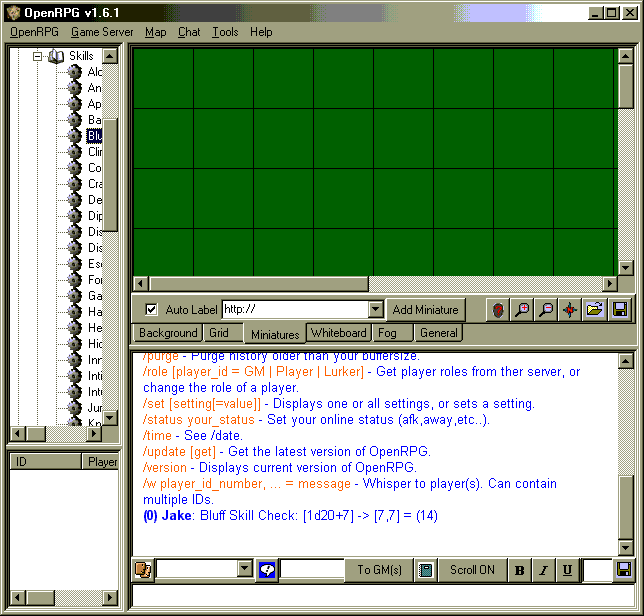Save the map with floppy disk icon
The image size is (644, 616).
point(620,310)
